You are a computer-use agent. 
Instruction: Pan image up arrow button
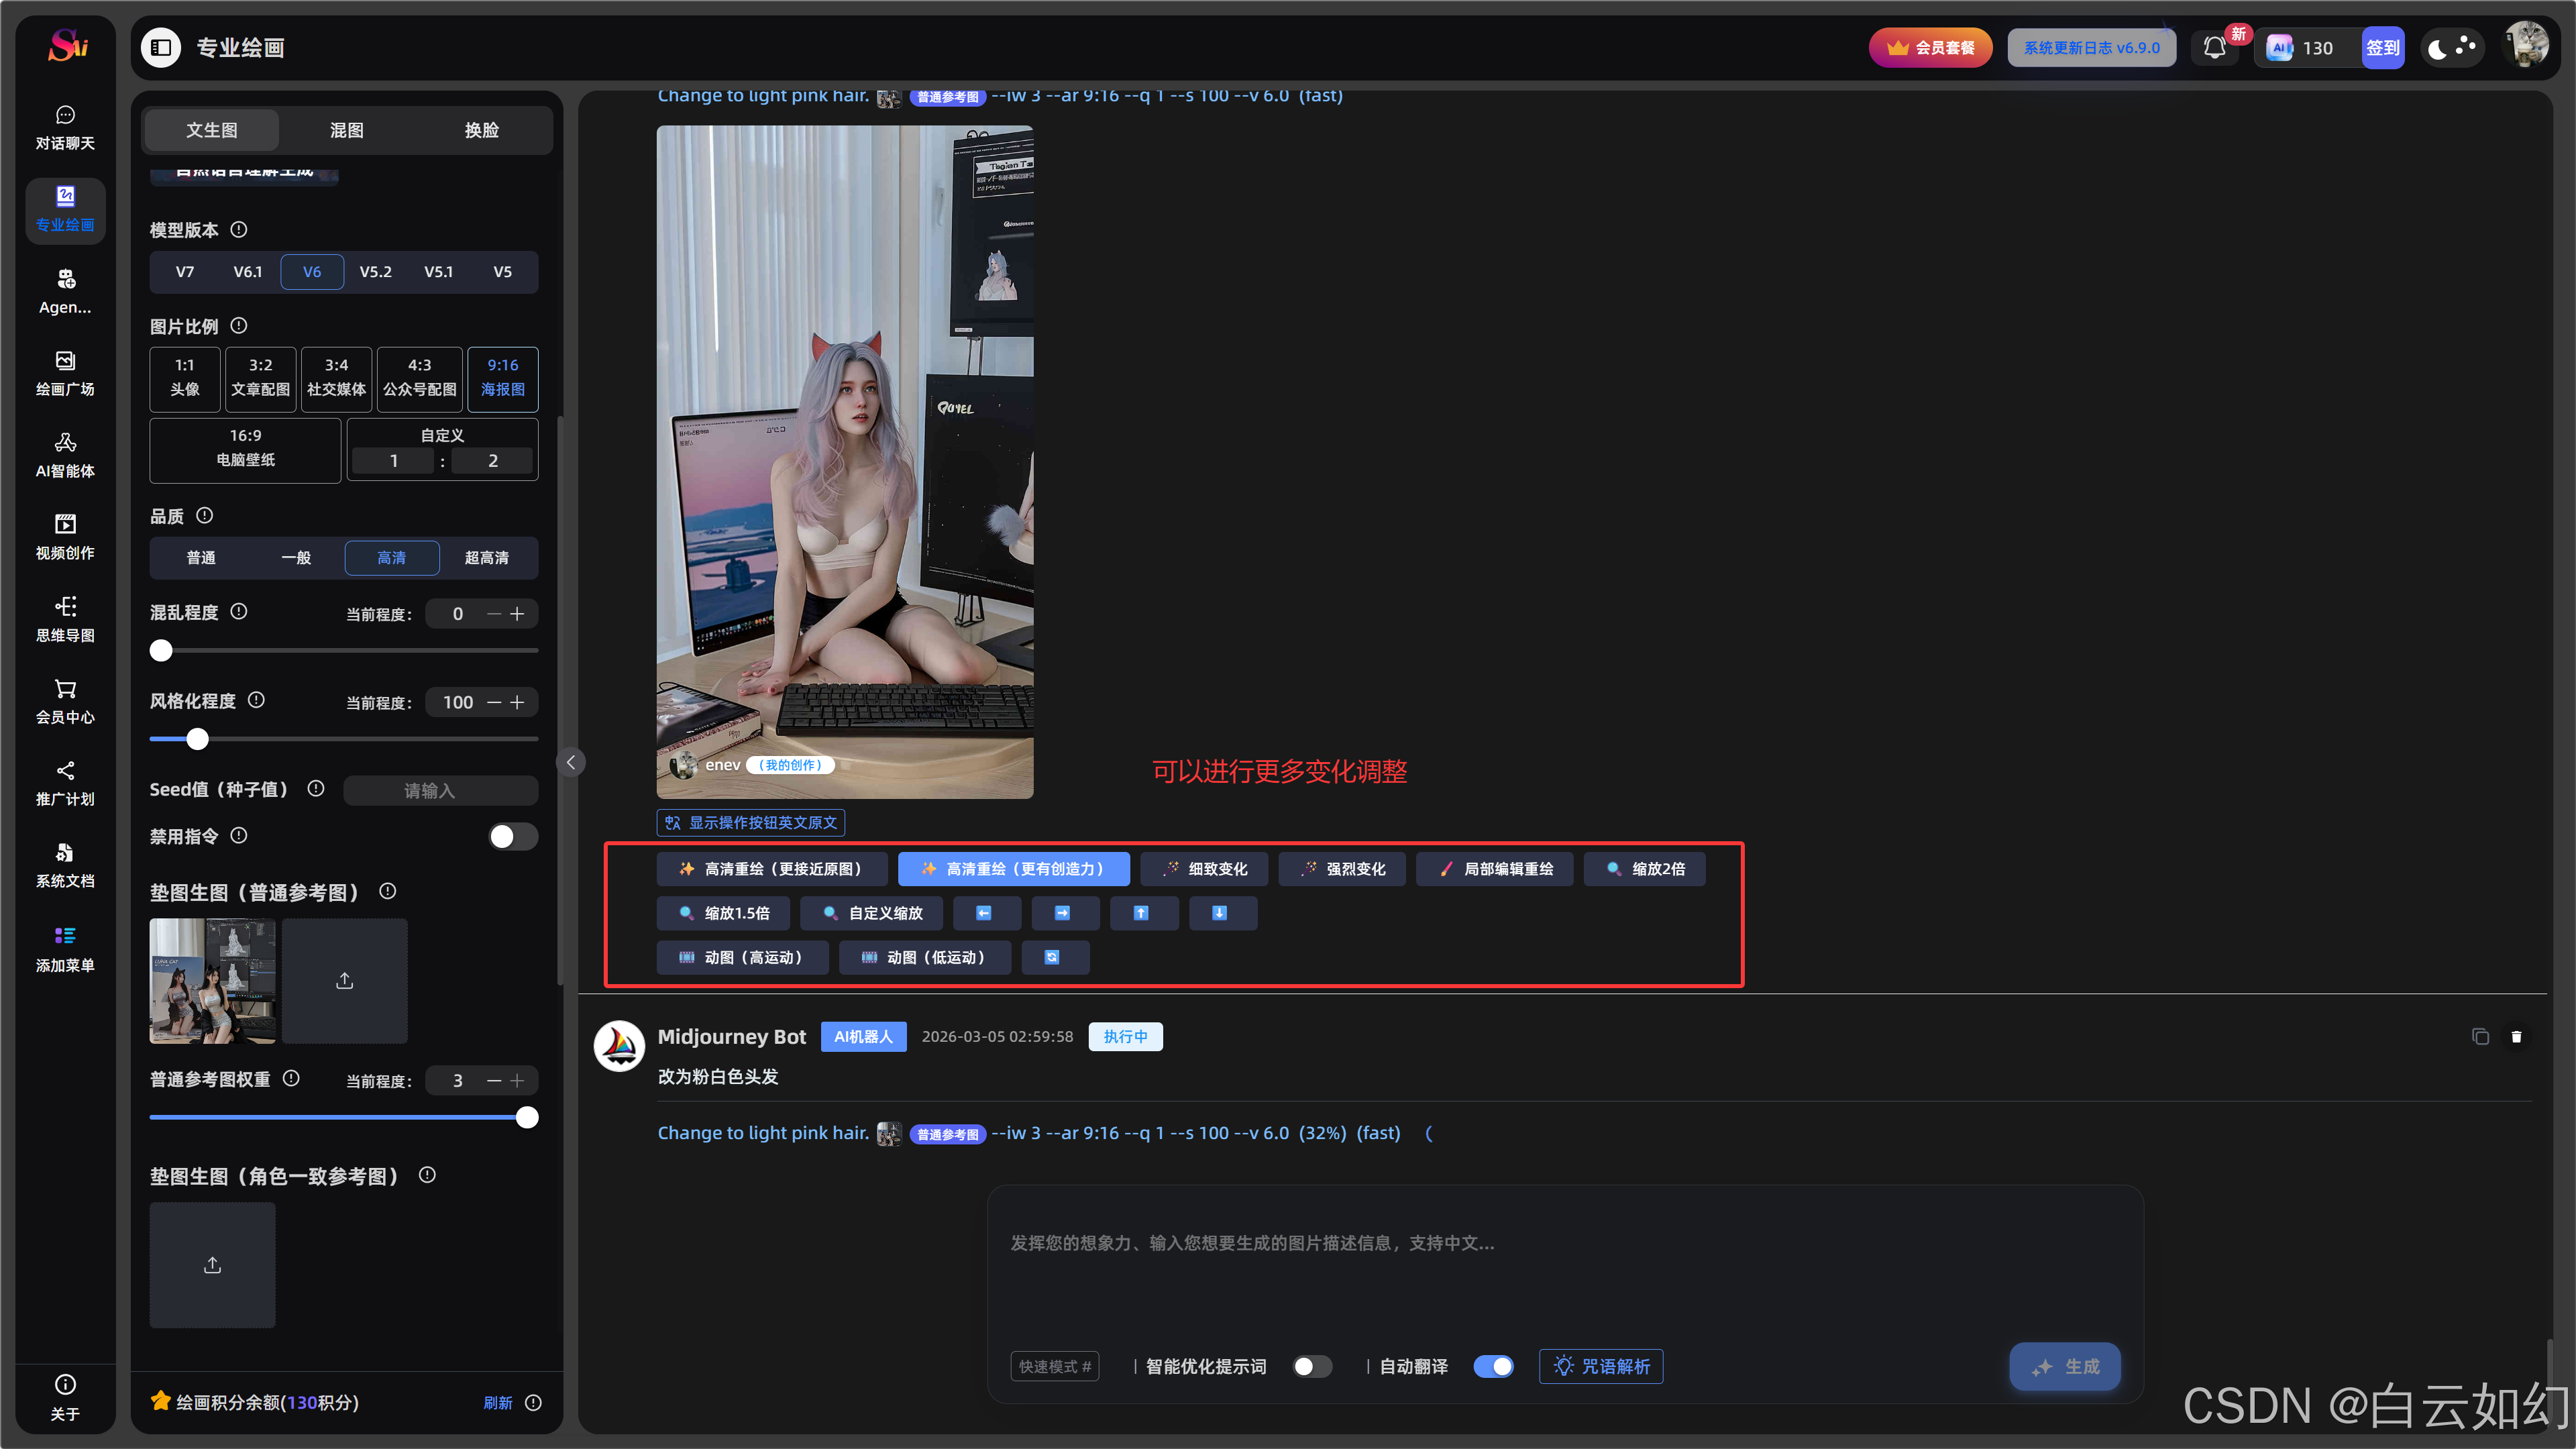(x=1141, y=913)
